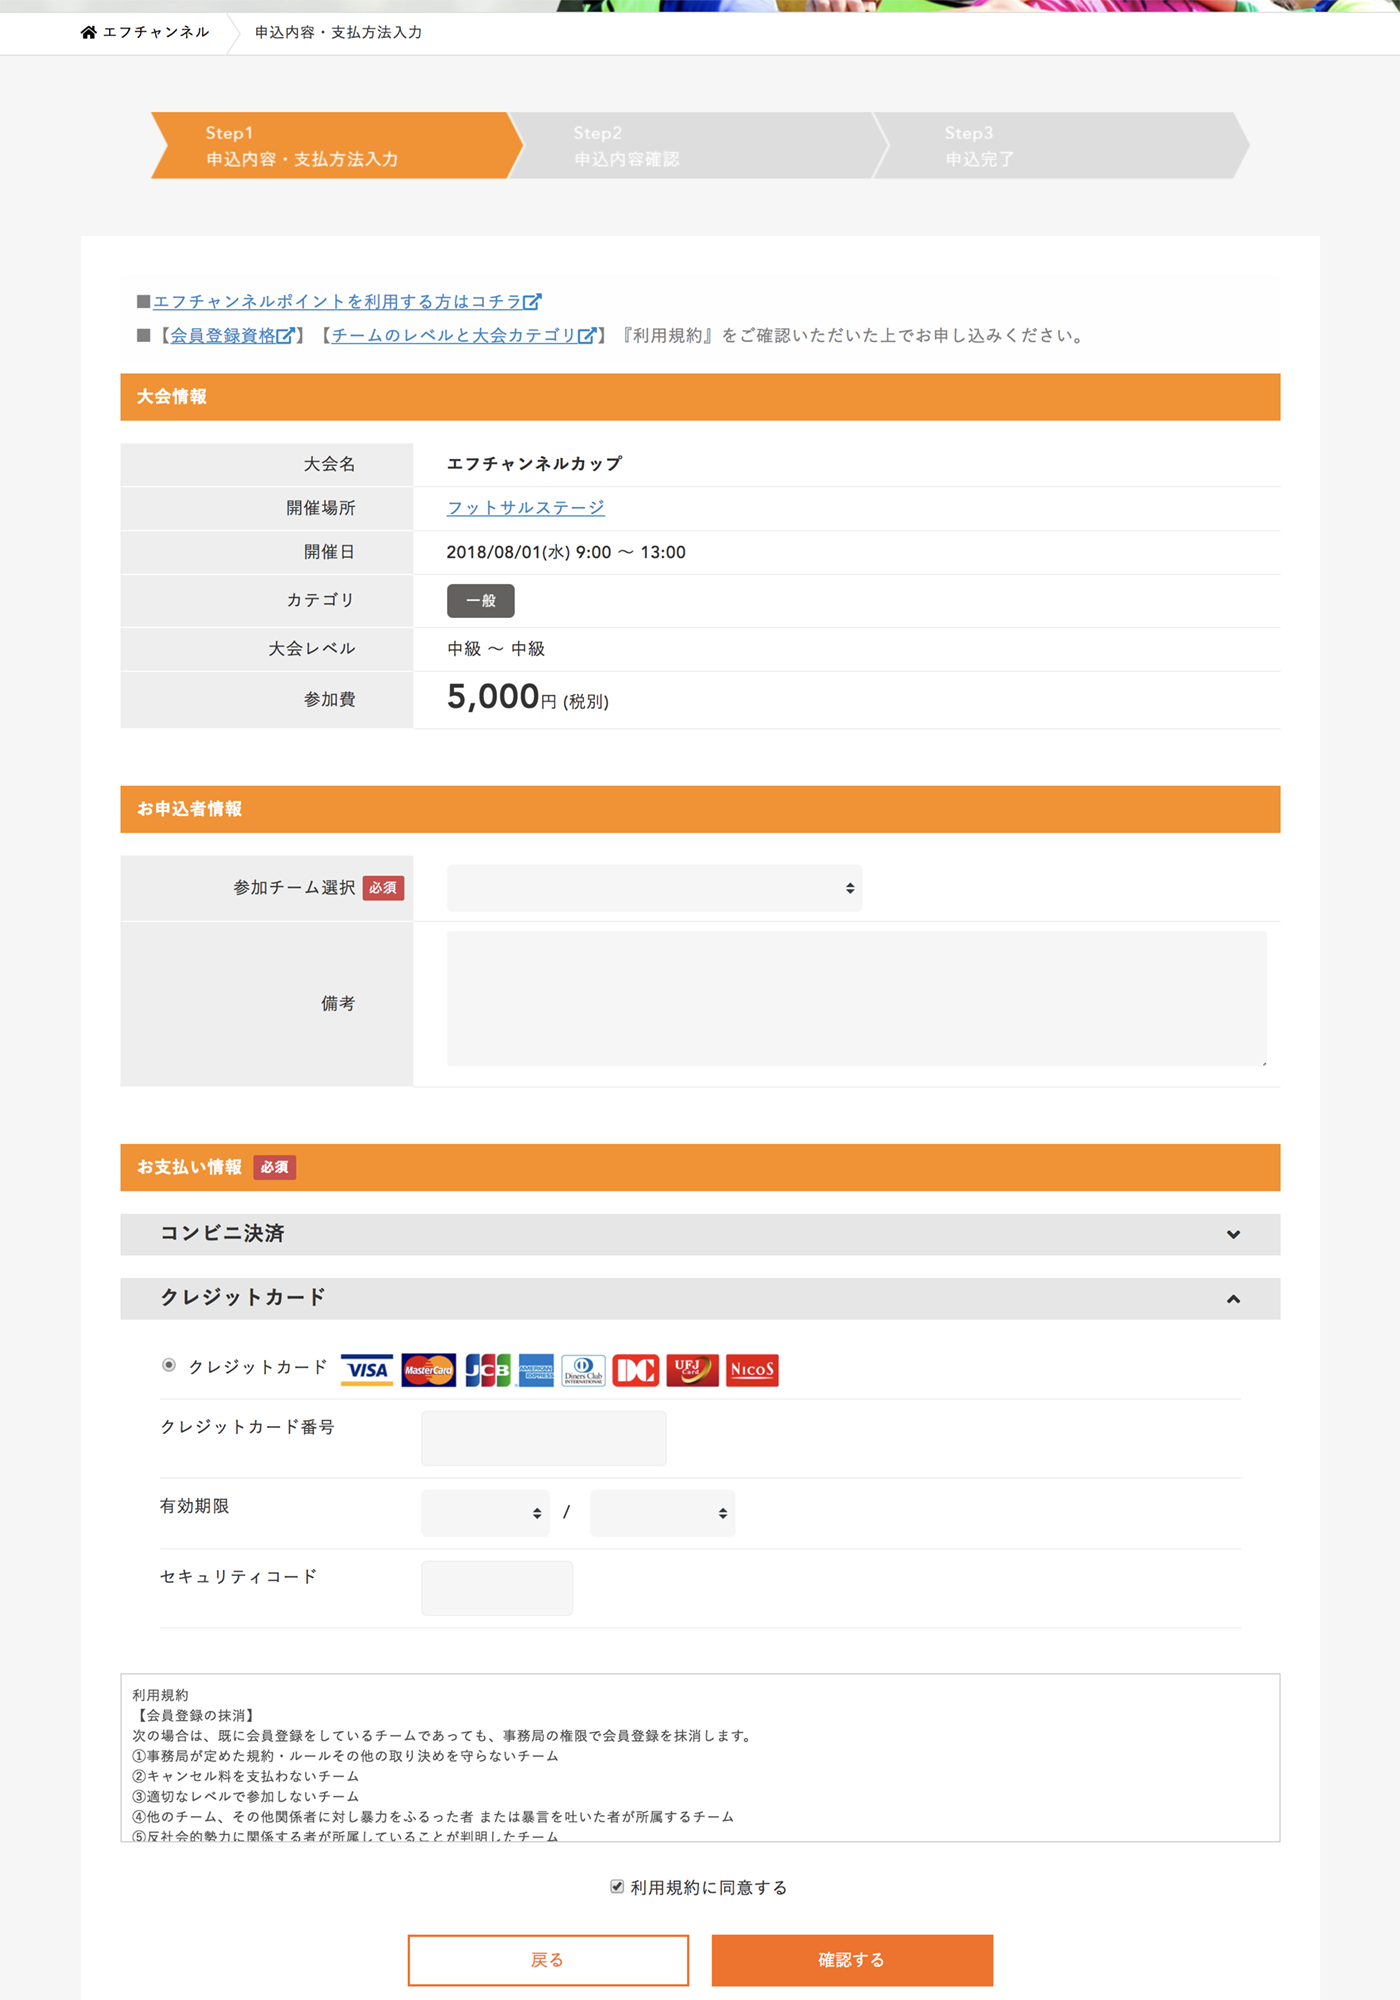Click the NICOS card logo

752,1369
